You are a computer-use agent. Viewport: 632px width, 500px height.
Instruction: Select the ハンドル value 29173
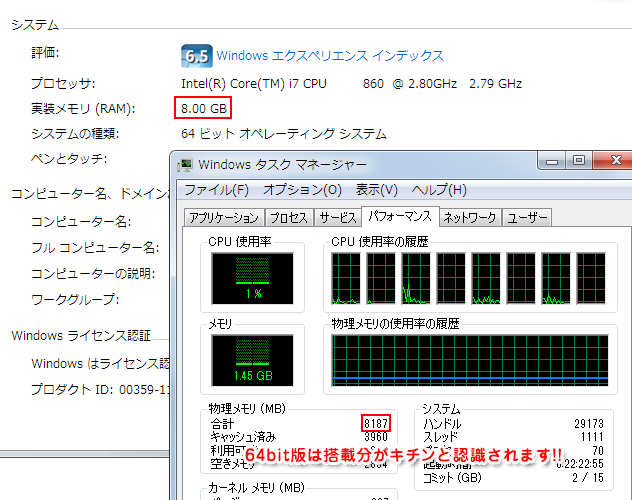(x=589, y=423)
